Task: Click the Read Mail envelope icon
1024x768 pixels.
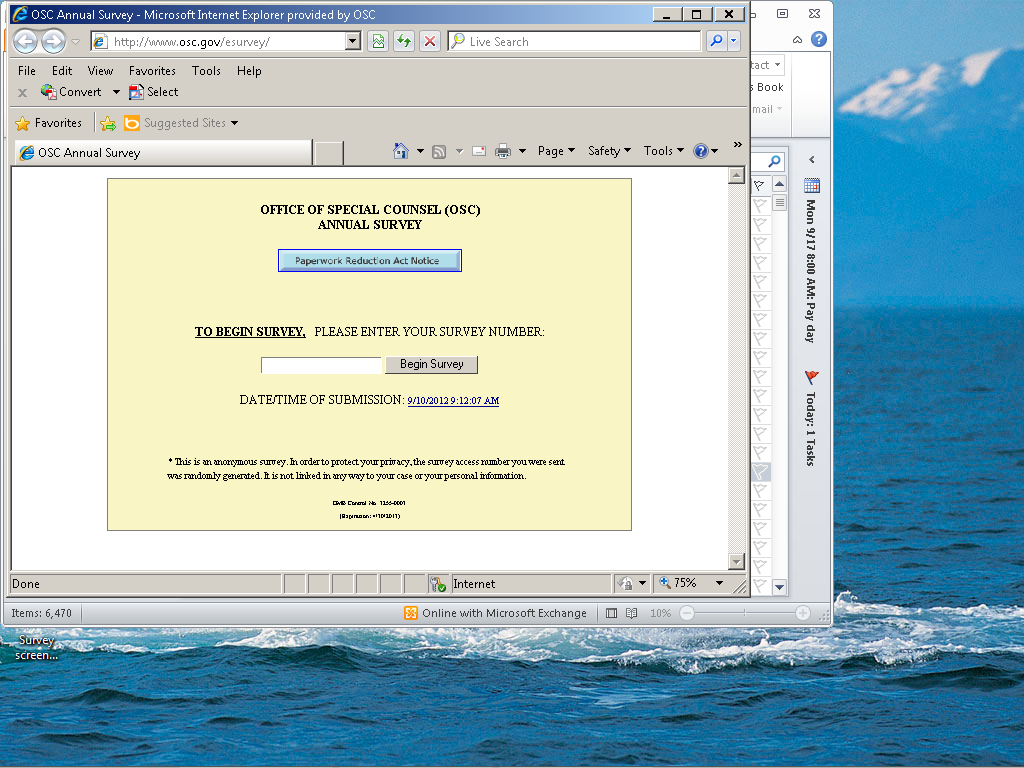Action: (479, 151)
